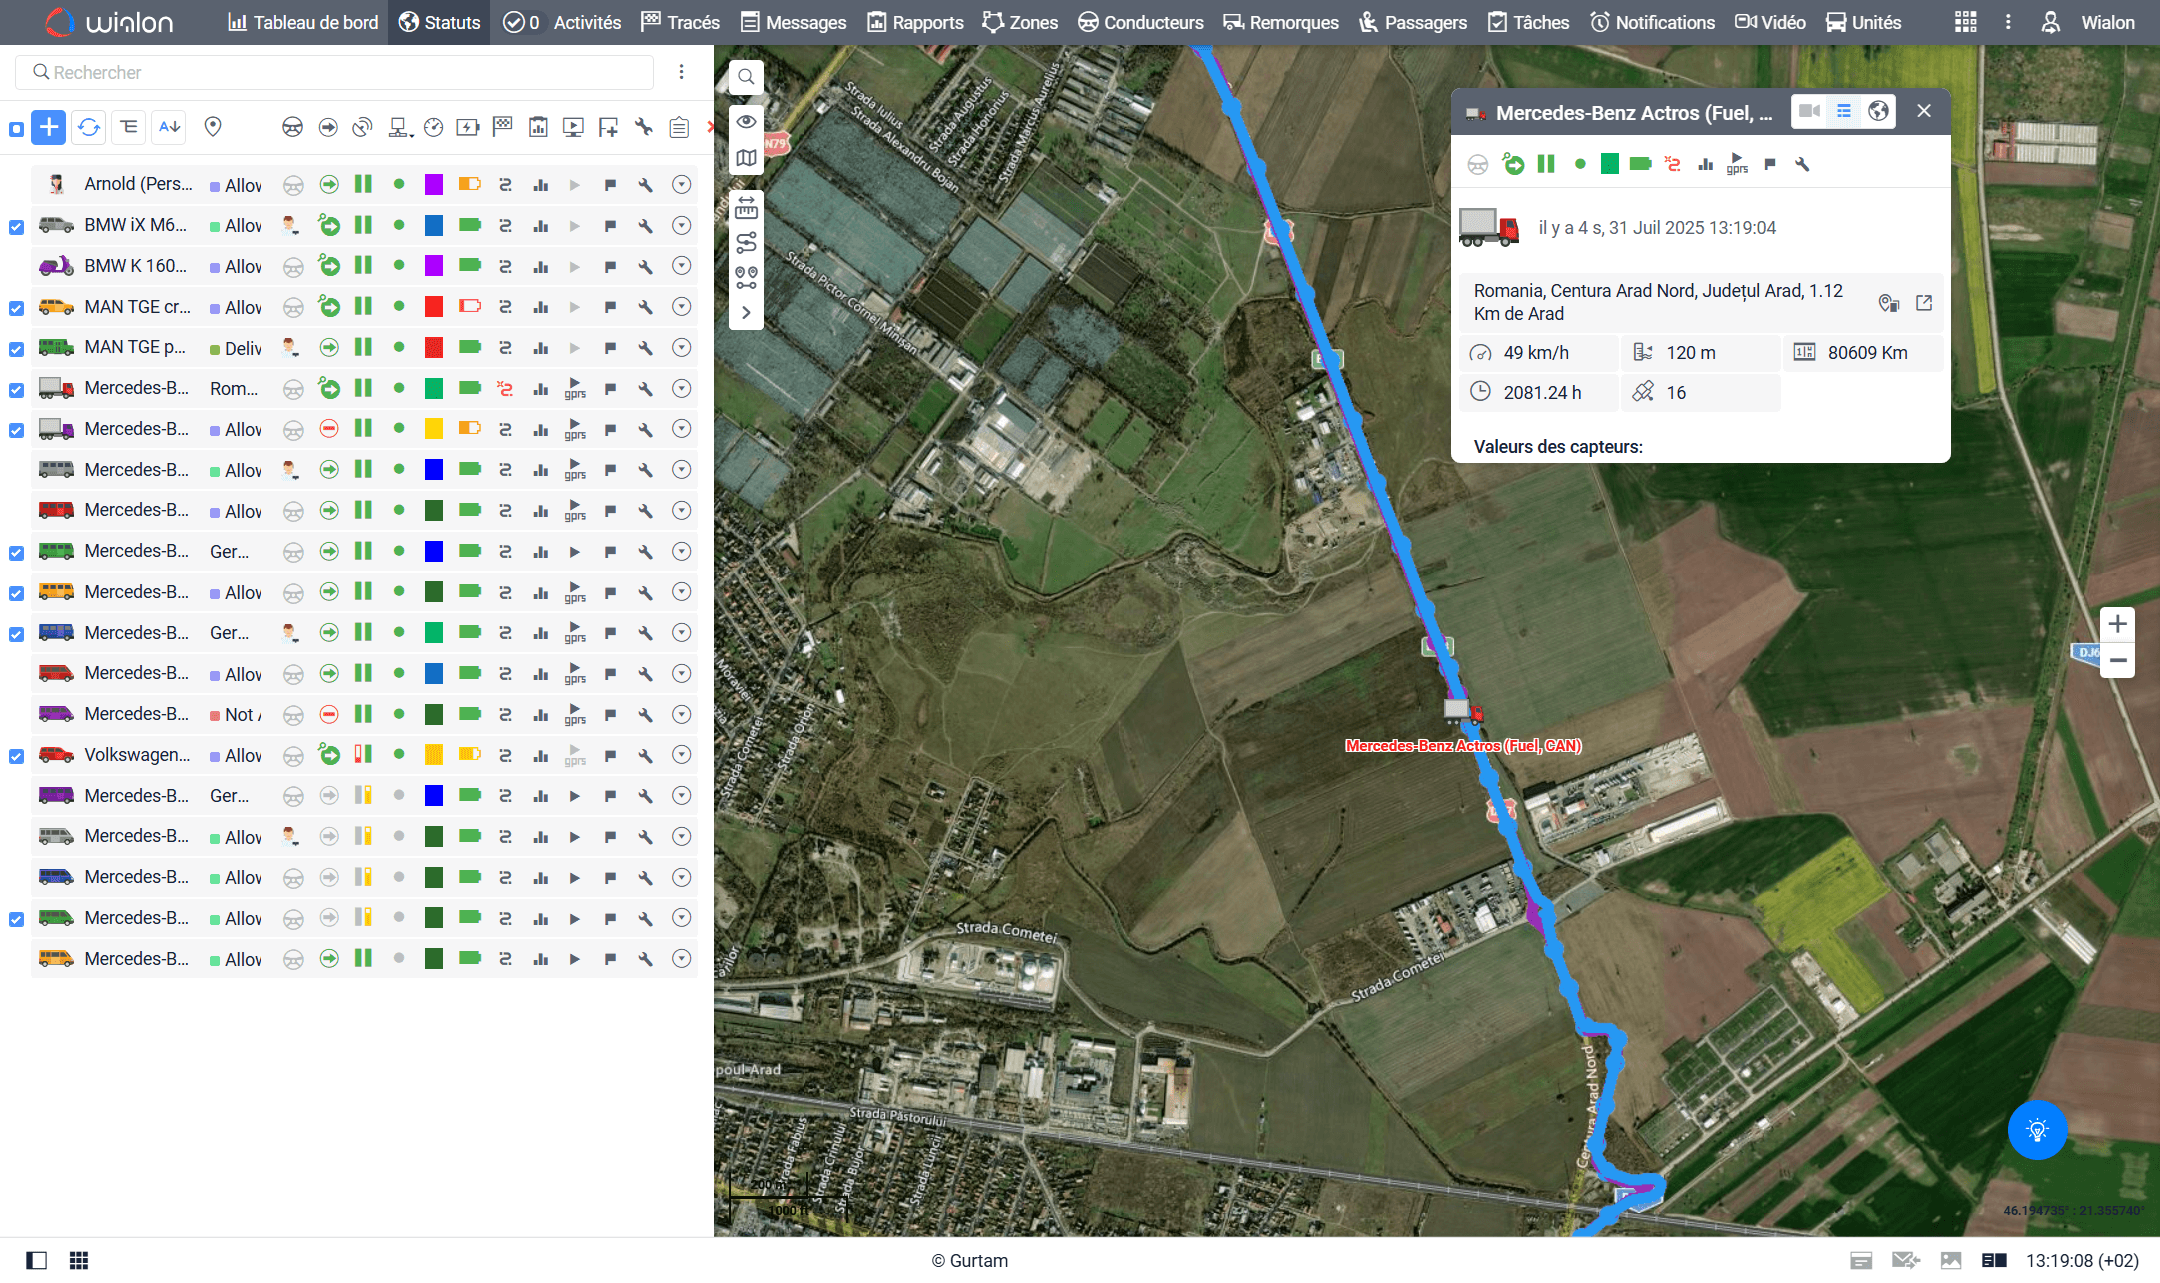Expand MAN TGE cr row actions dropdown
This screenshot has width=2160, height=1283.
pos(682,306)
